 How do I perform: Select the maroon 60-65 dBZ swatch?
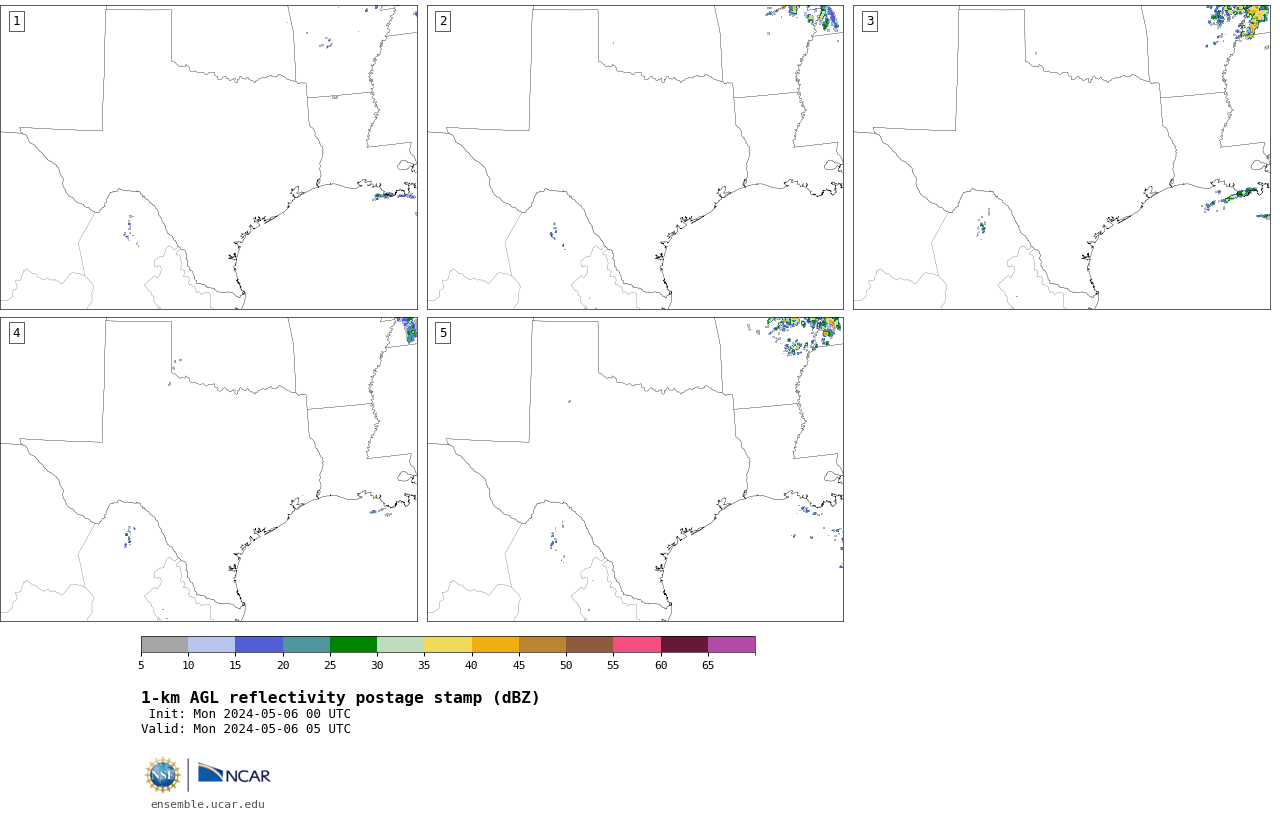tap(684, 644)
